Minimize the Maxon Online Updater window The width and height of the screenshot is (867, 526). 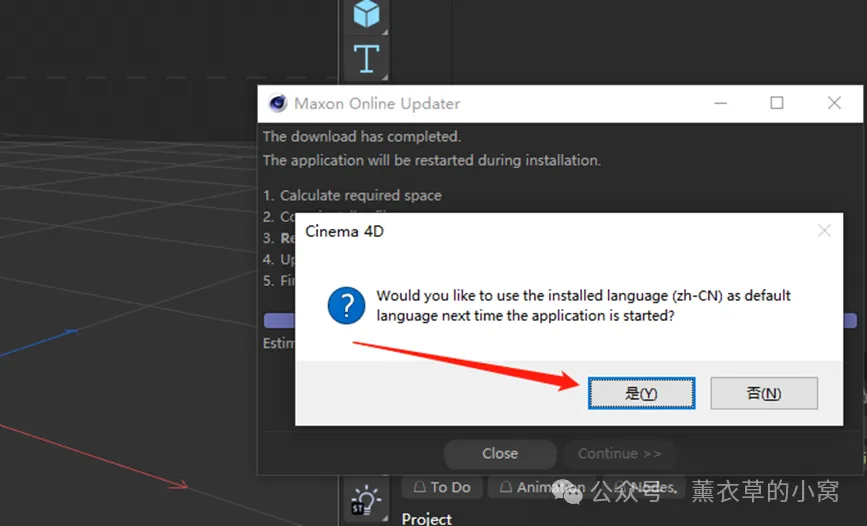tap(720, 103)
